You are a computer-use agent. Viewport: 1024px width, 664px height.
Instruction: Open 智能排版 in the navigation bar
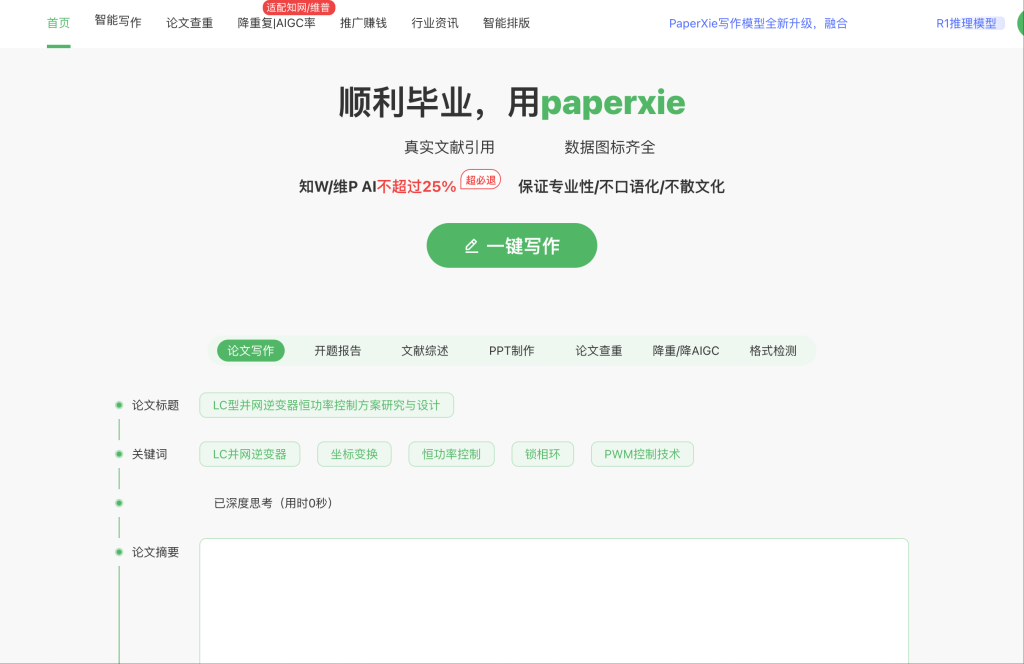tap(506, 23)
